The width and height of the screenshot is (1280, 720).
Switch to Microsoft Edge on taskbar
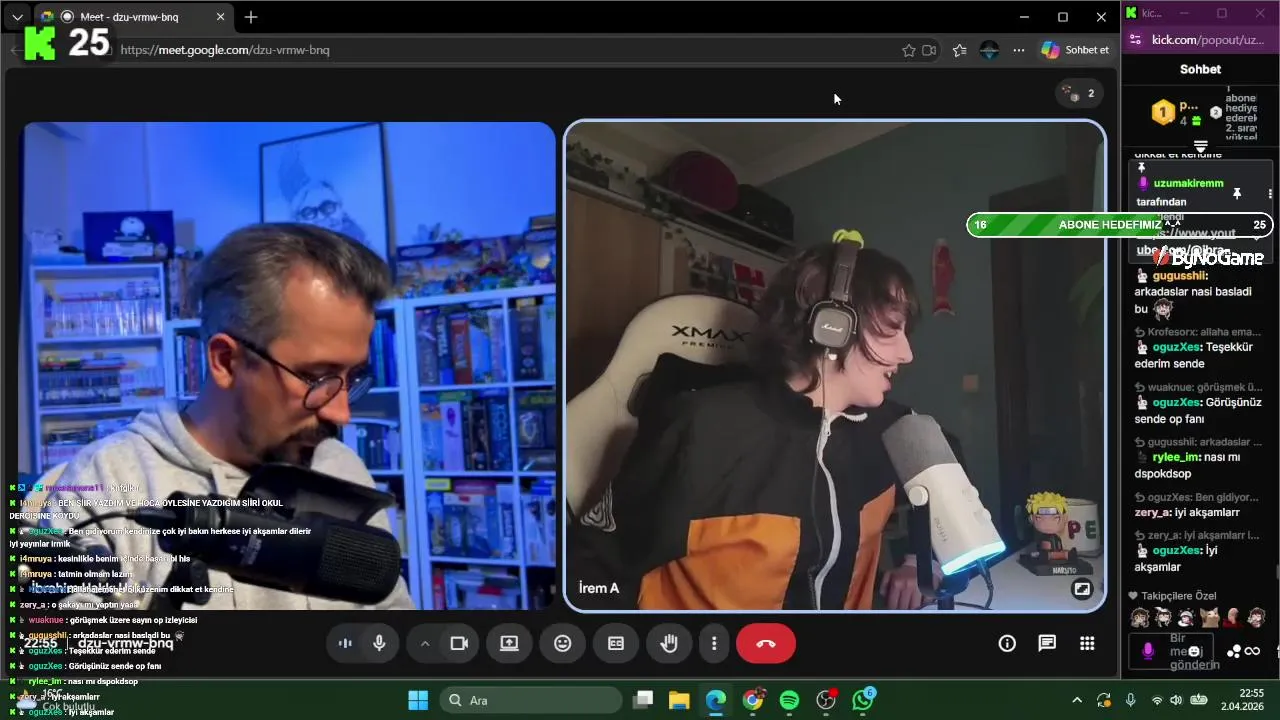(716, 700)
